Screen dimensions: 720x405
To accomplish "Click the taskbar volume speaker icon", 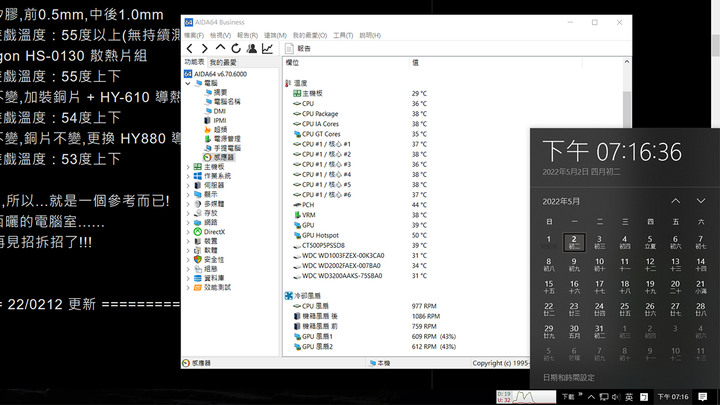I will click(x=616, y=397).
